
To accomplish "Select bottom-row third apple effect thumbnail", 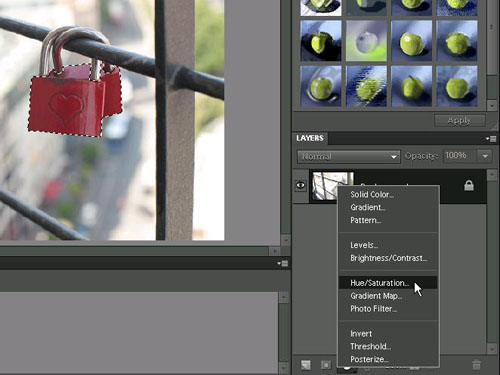I will tap(412, 86).
